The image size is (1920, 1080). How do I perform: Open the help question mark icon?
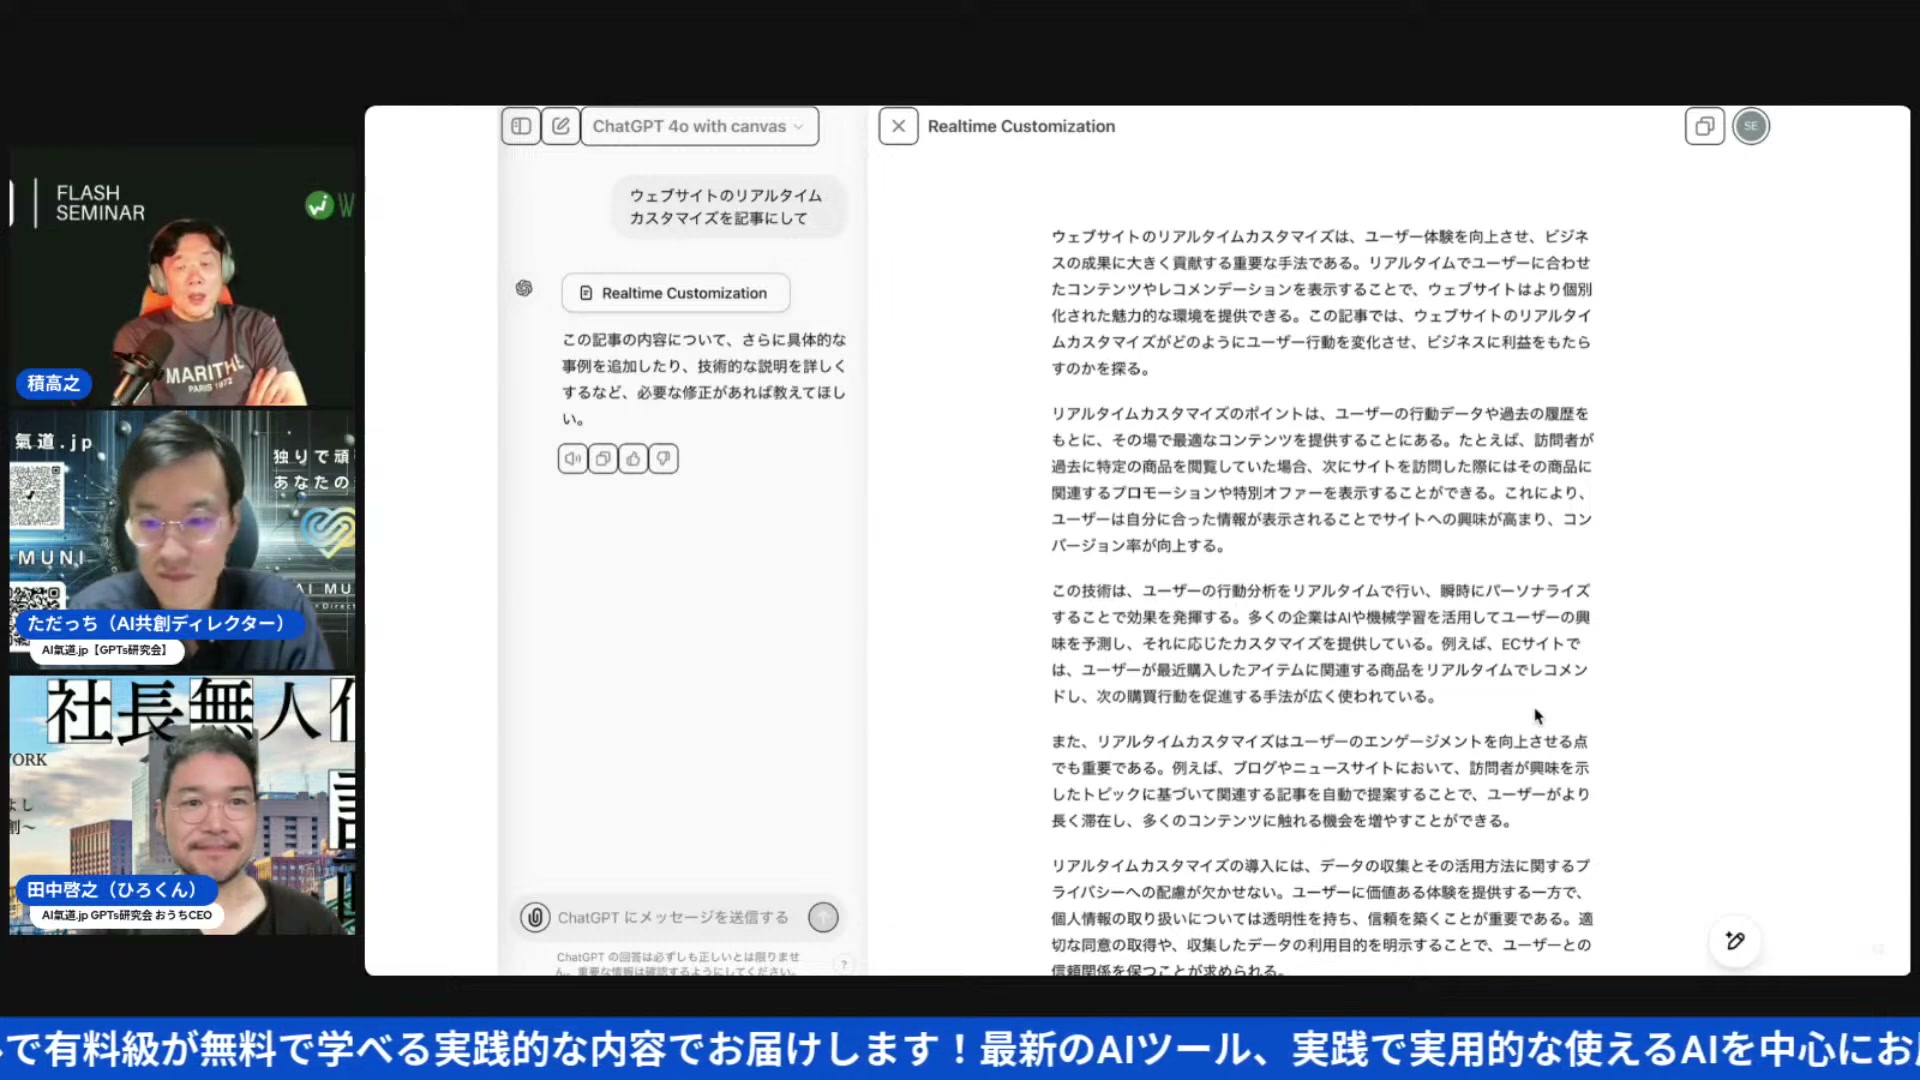point(844,964)
